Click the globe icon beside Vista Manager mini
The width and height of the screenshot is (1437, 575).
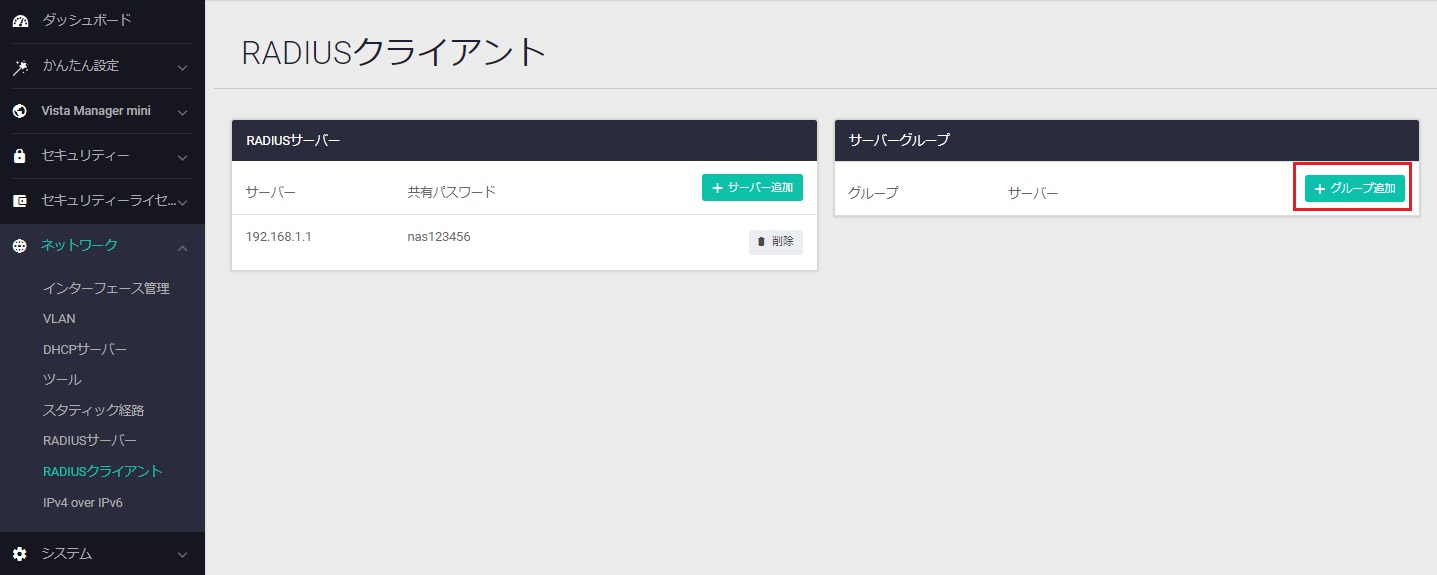point(20,112)
